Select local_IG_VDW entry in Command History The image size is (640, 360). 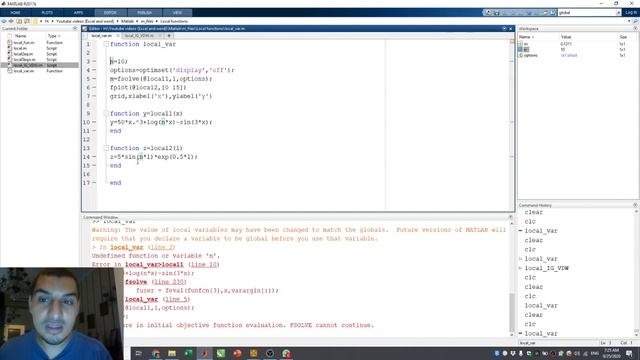[547, 268]
